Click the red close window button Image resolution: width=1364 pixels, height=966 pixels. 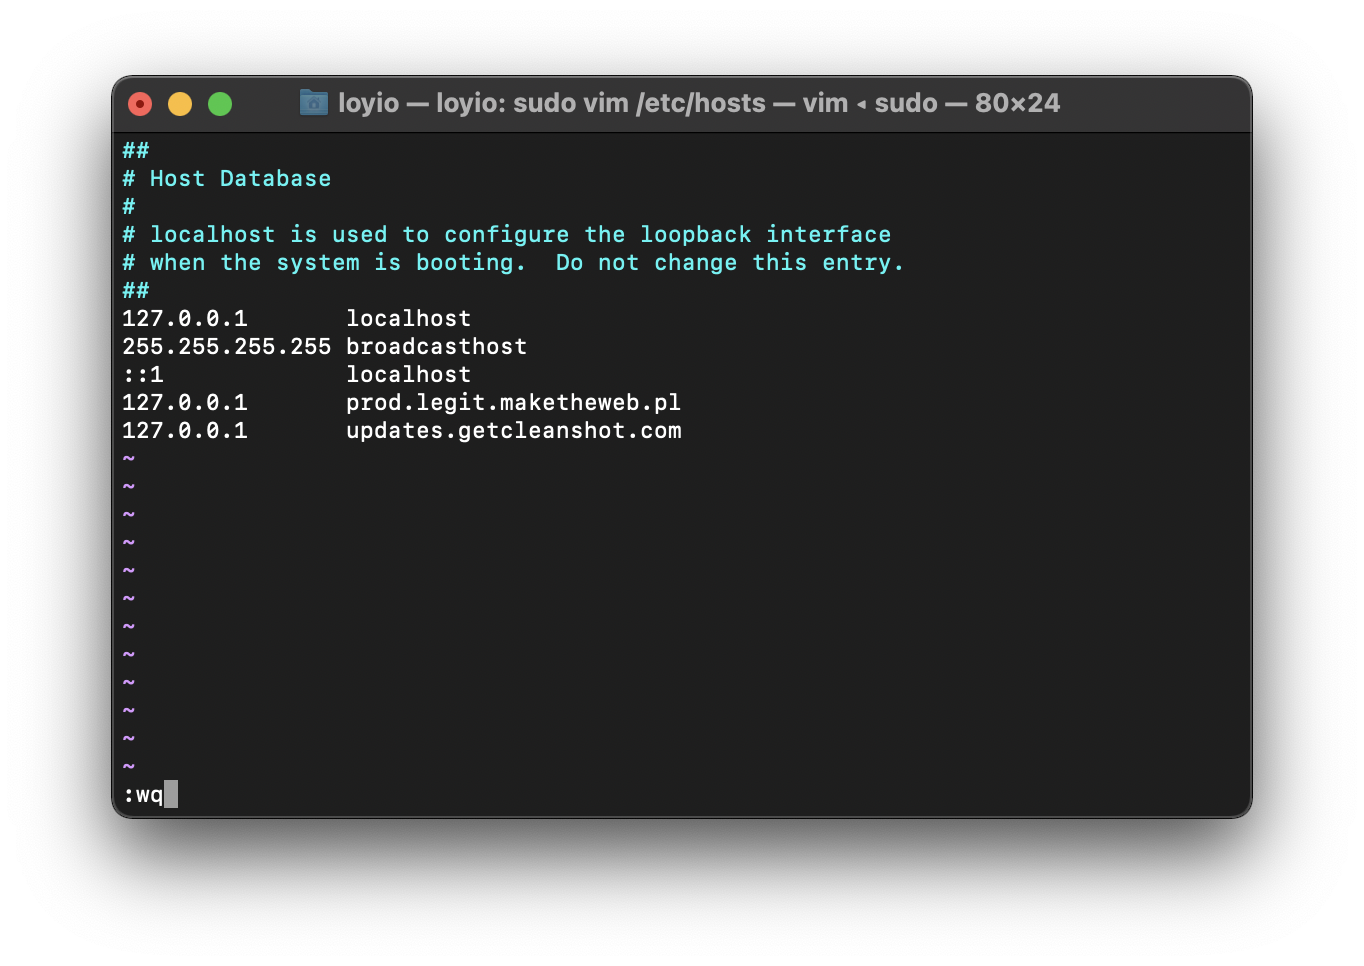[x=140, y=104]
